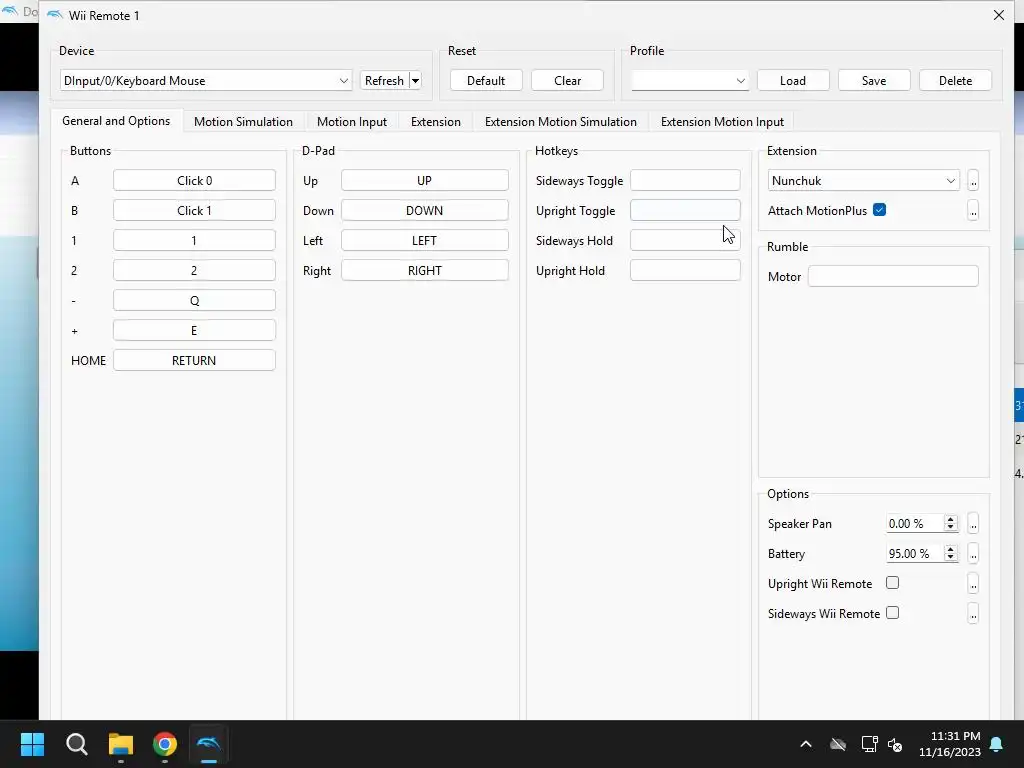
Task: Load the selected profile
Action: [793, 80]
